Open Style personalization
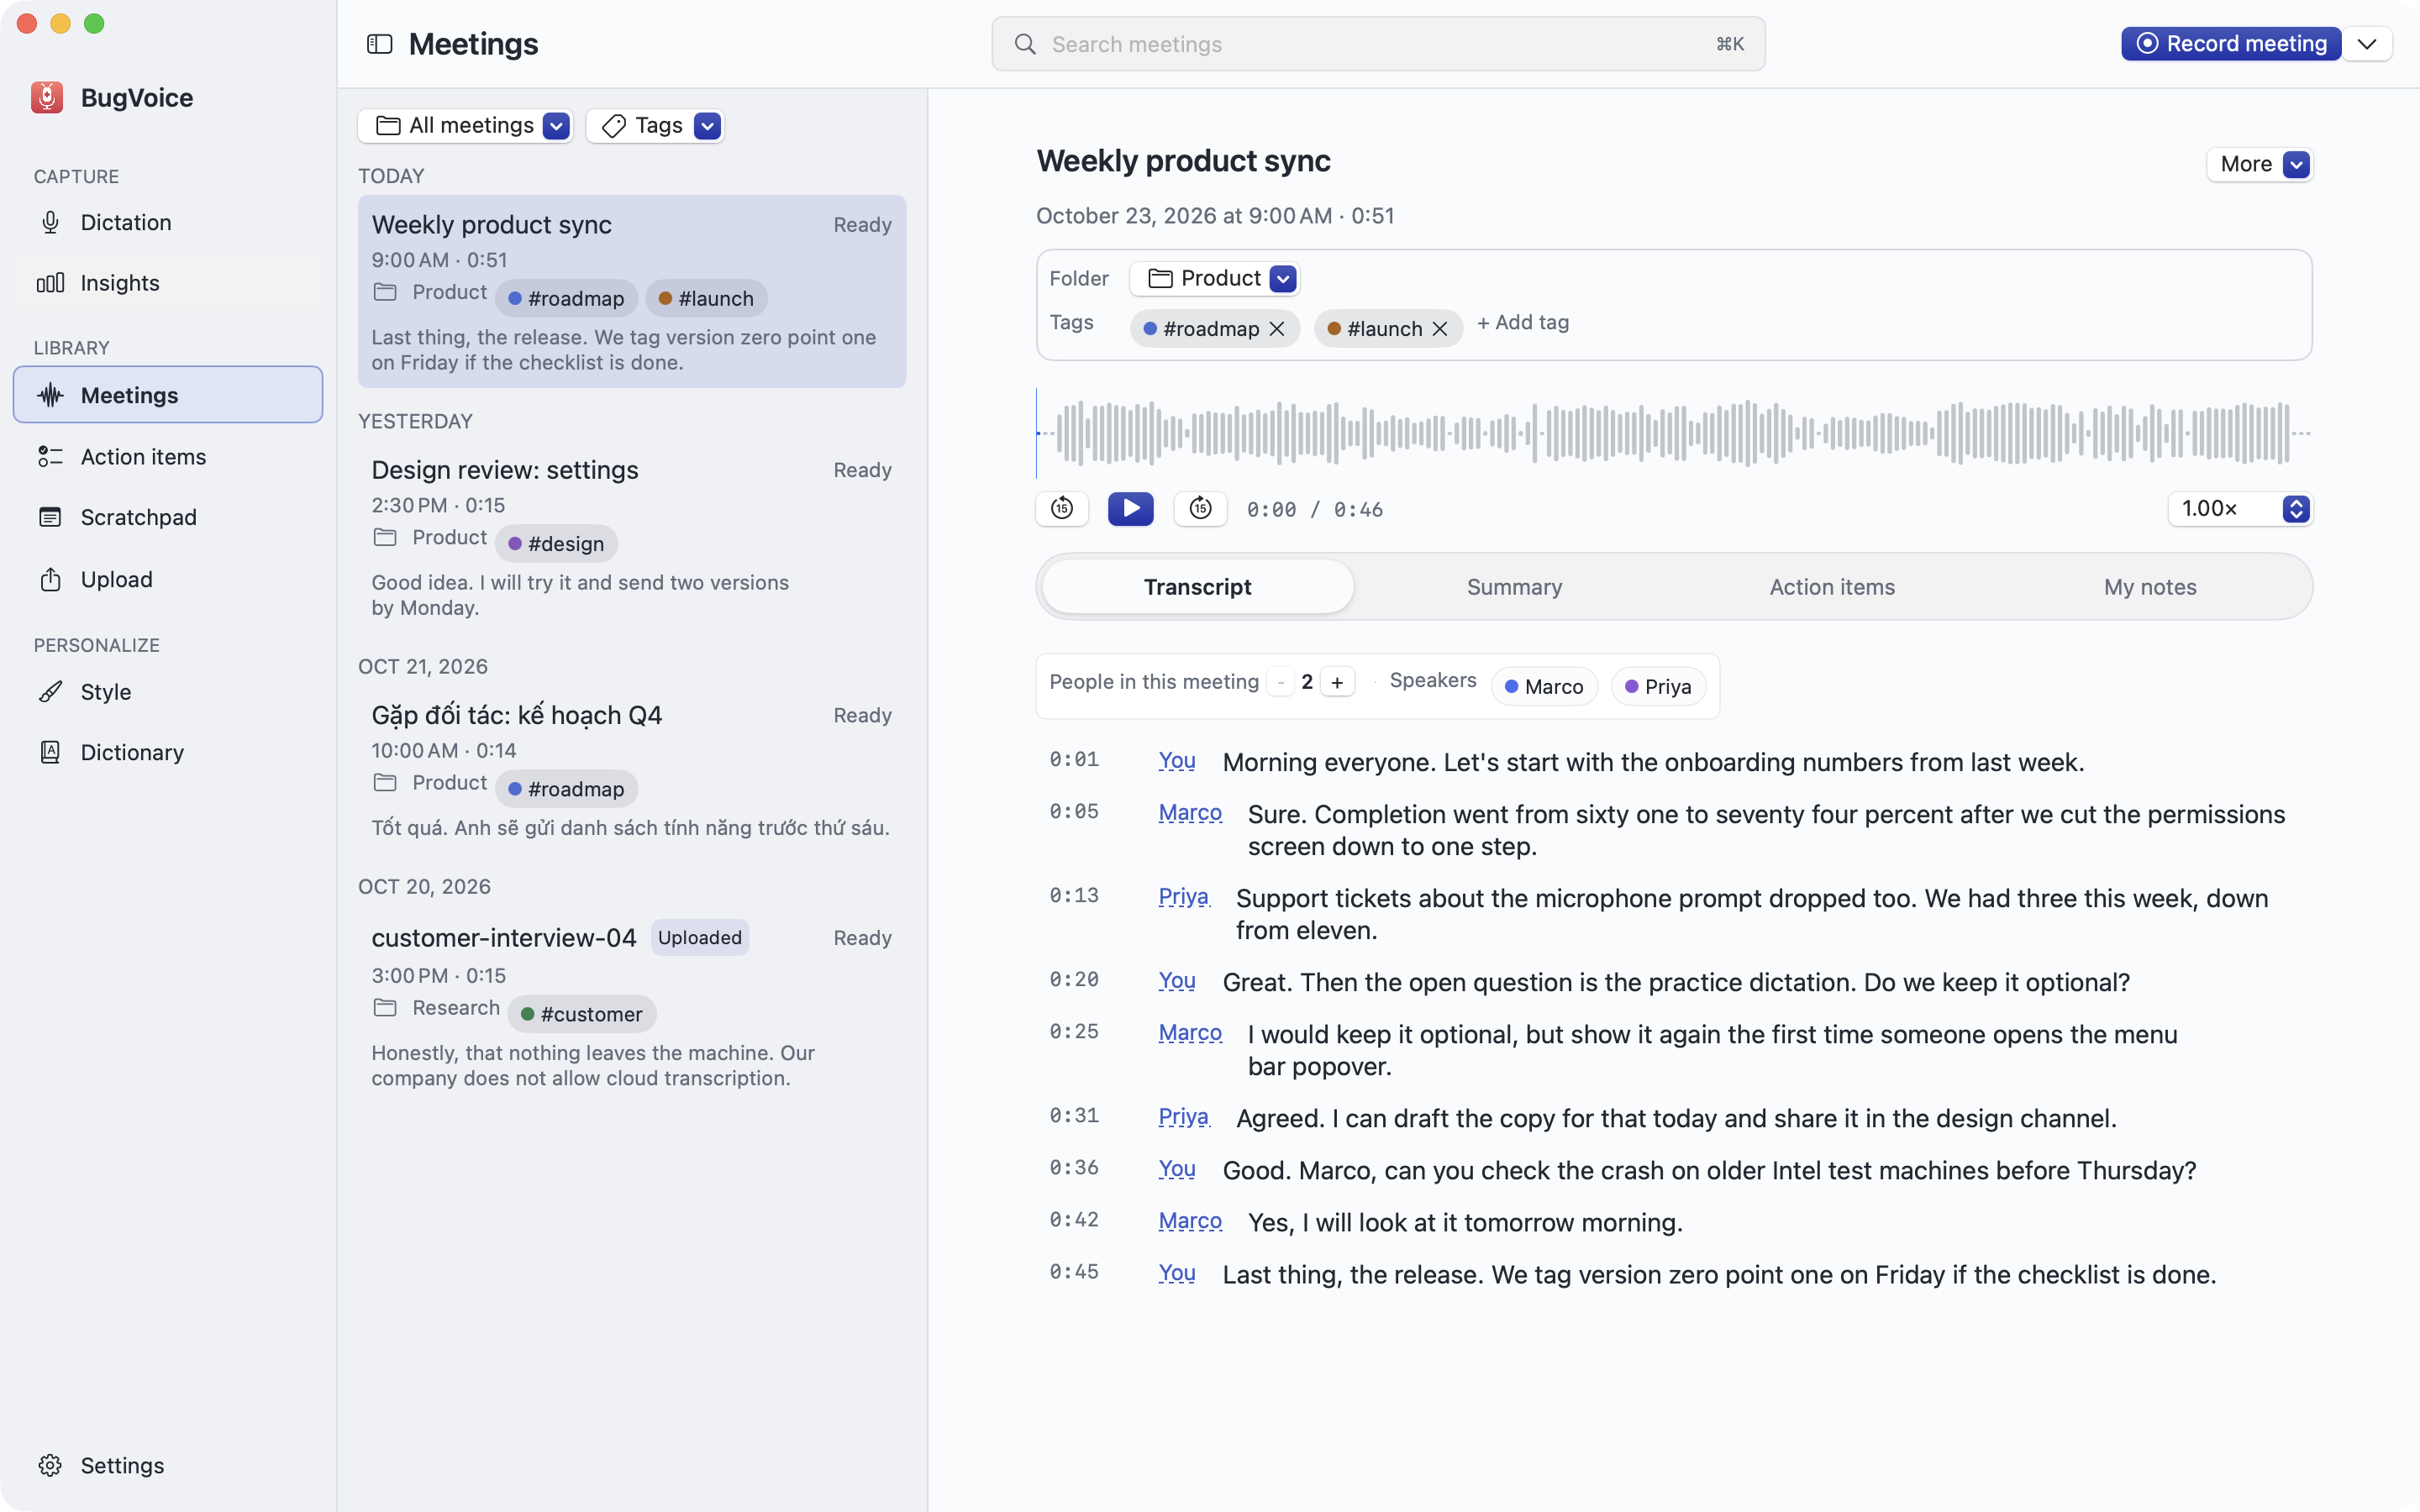The width and height of the screenshot is (2420, 1512). pyautogui.click(x=168, y=692)
